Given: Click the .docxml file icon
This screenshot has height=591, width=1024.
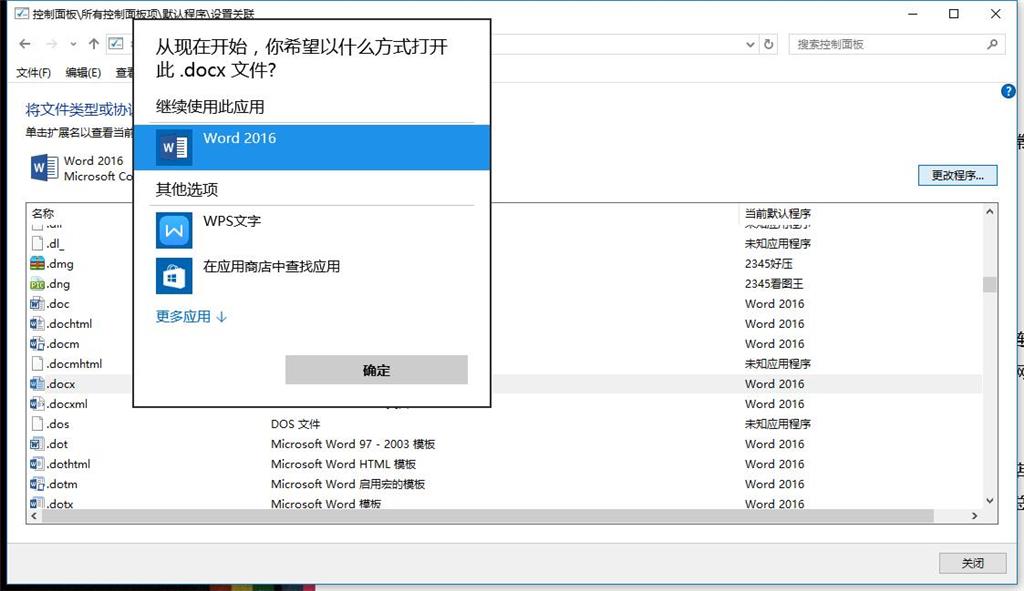Looking at the screenshot, I should [x=37, y=404].
